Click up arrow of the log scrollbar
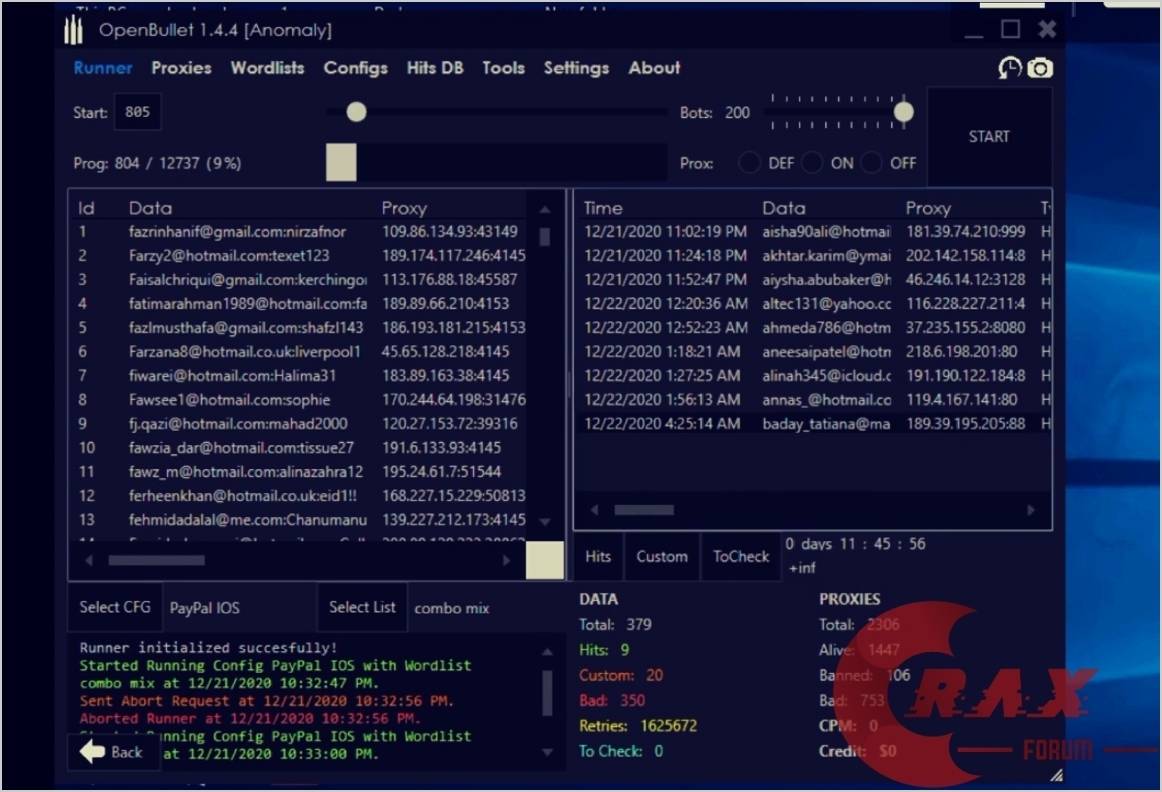 (547, 652)
